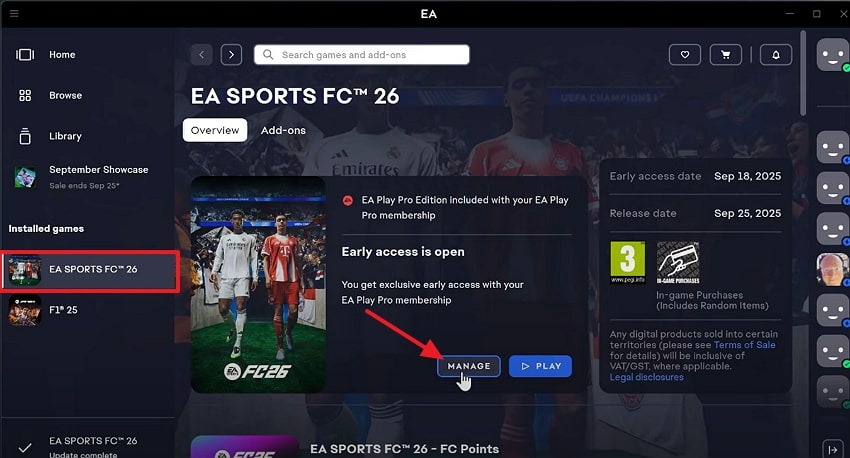This screenshot has width=850, height=458.
Task: Open the shopping cart
Action: click(725, 55)
